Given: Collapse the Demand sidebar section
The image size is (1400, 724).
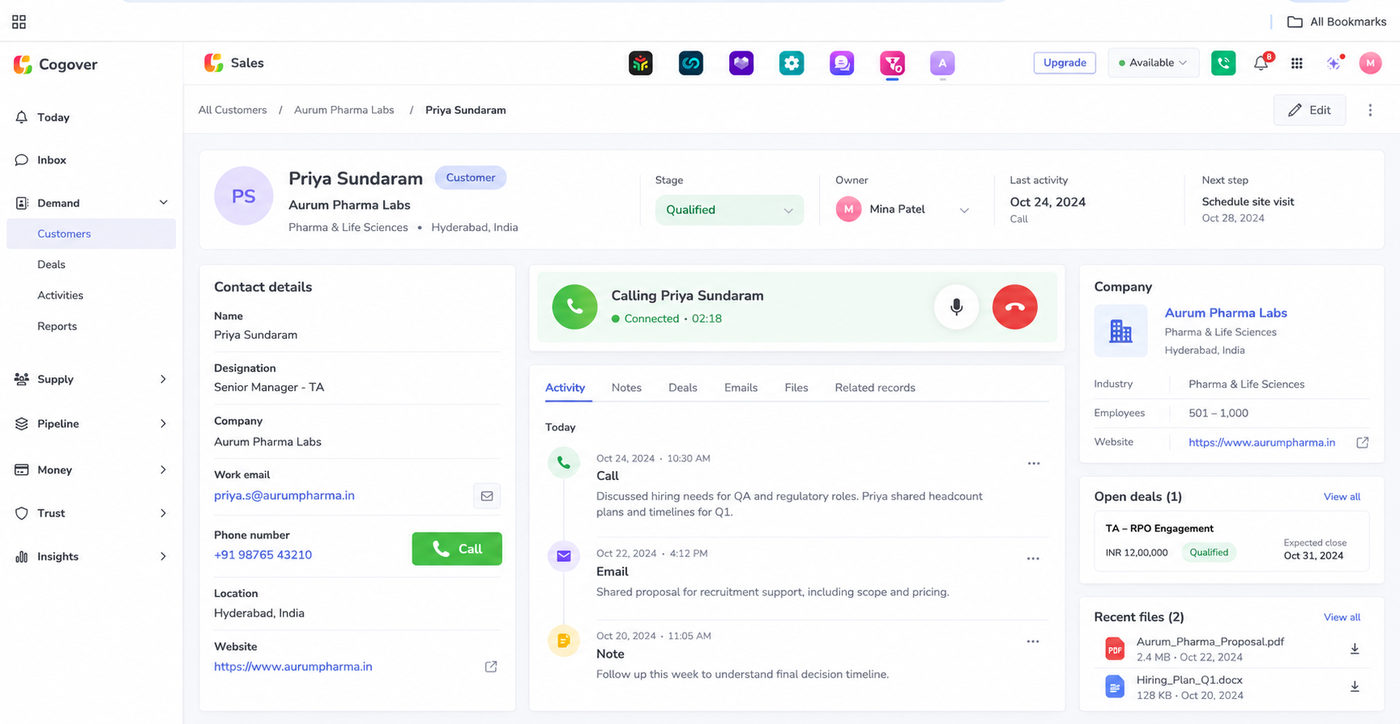Looking at the screenshot, I should tap(164, 203).
